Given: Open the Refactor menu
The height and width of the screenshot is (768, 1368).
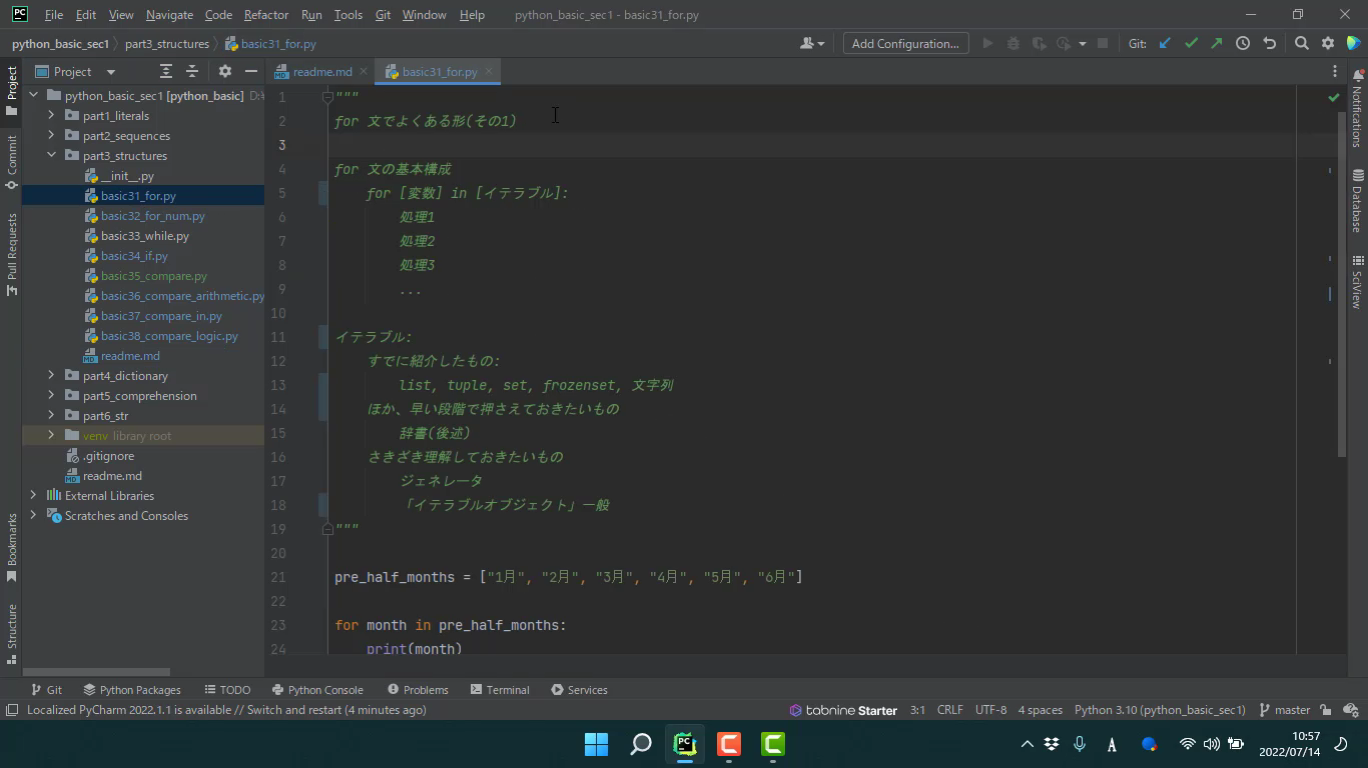Looking at the screenshot, I should (x=266, y=15).
